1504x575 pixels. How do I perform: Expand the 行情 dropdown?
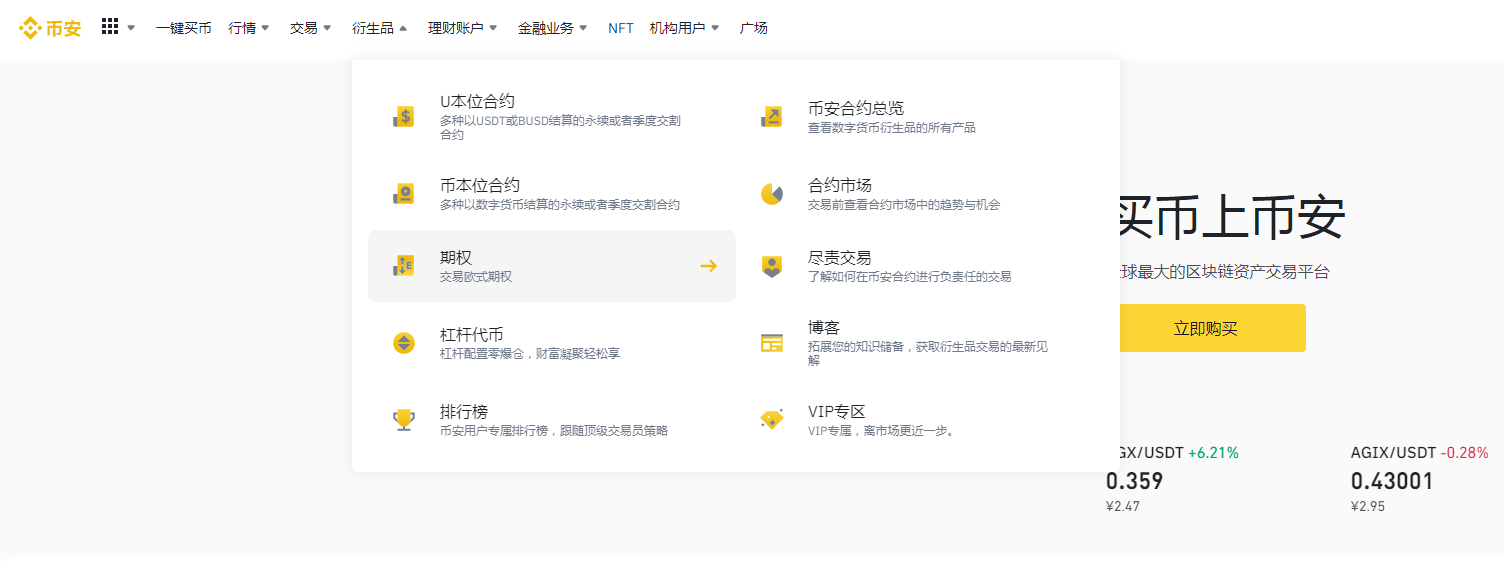pyautogui.click(x=265, y=28)
